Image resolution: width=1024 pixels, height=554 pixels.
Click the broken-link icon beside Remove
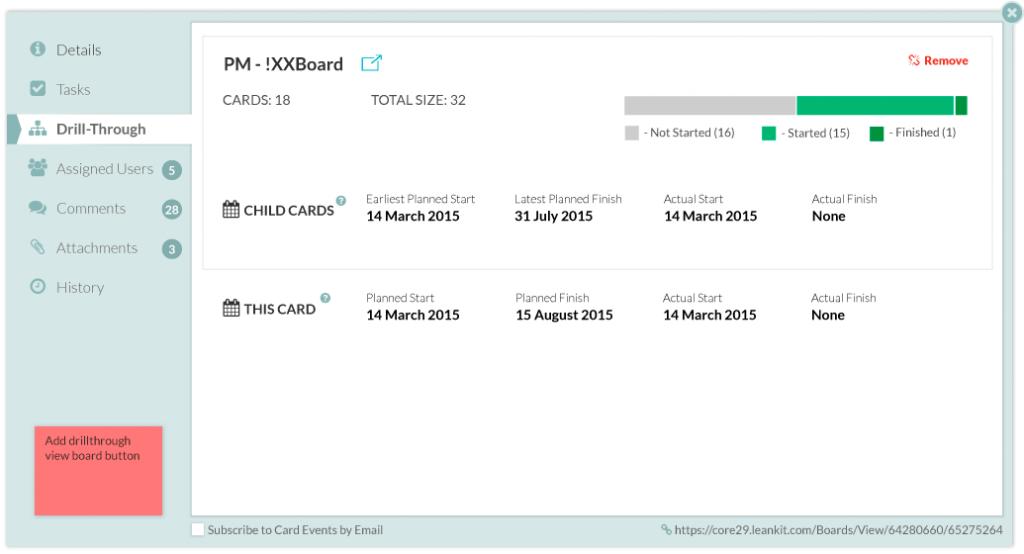click(914, 60)
